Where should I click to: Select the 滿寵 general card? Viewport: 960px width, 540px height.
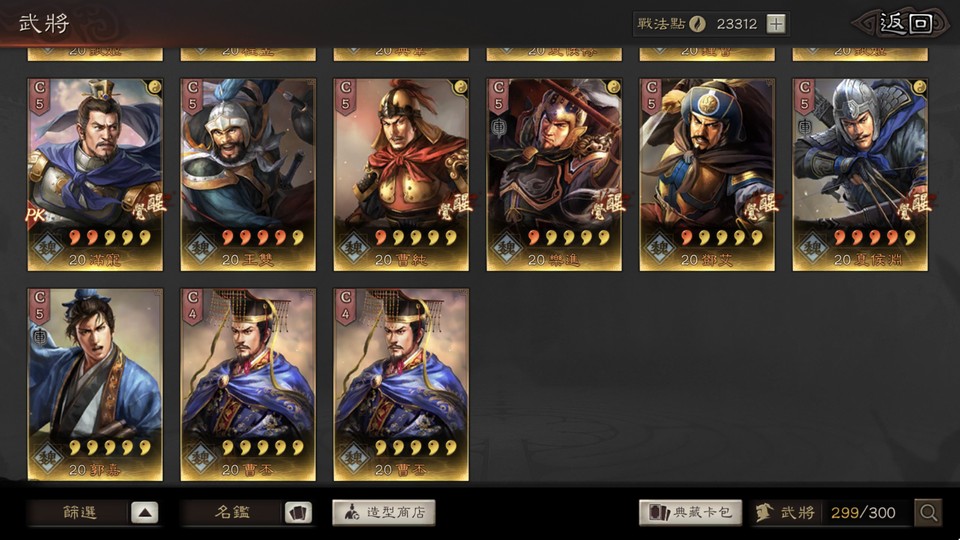(x=95, y=174)
